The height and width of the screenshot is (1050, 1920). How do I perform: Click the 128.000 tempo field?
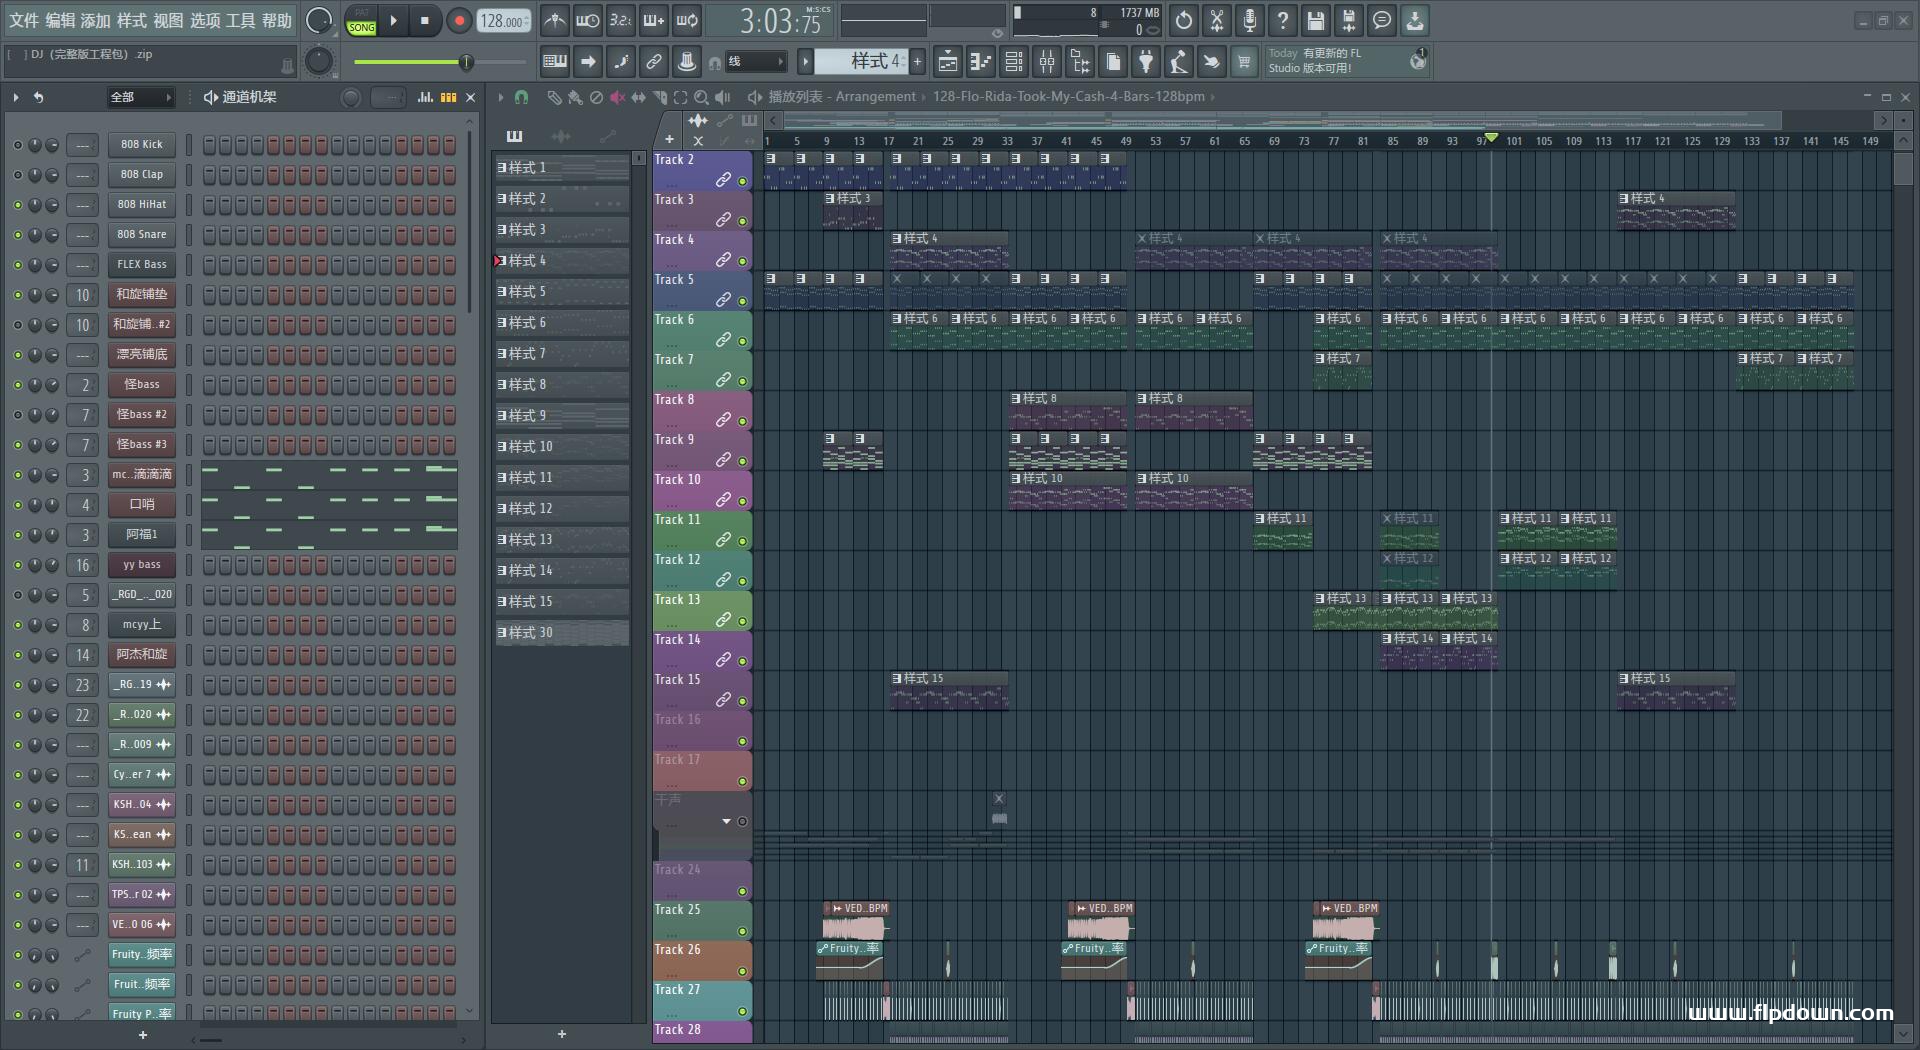click(x=503, y=21)
